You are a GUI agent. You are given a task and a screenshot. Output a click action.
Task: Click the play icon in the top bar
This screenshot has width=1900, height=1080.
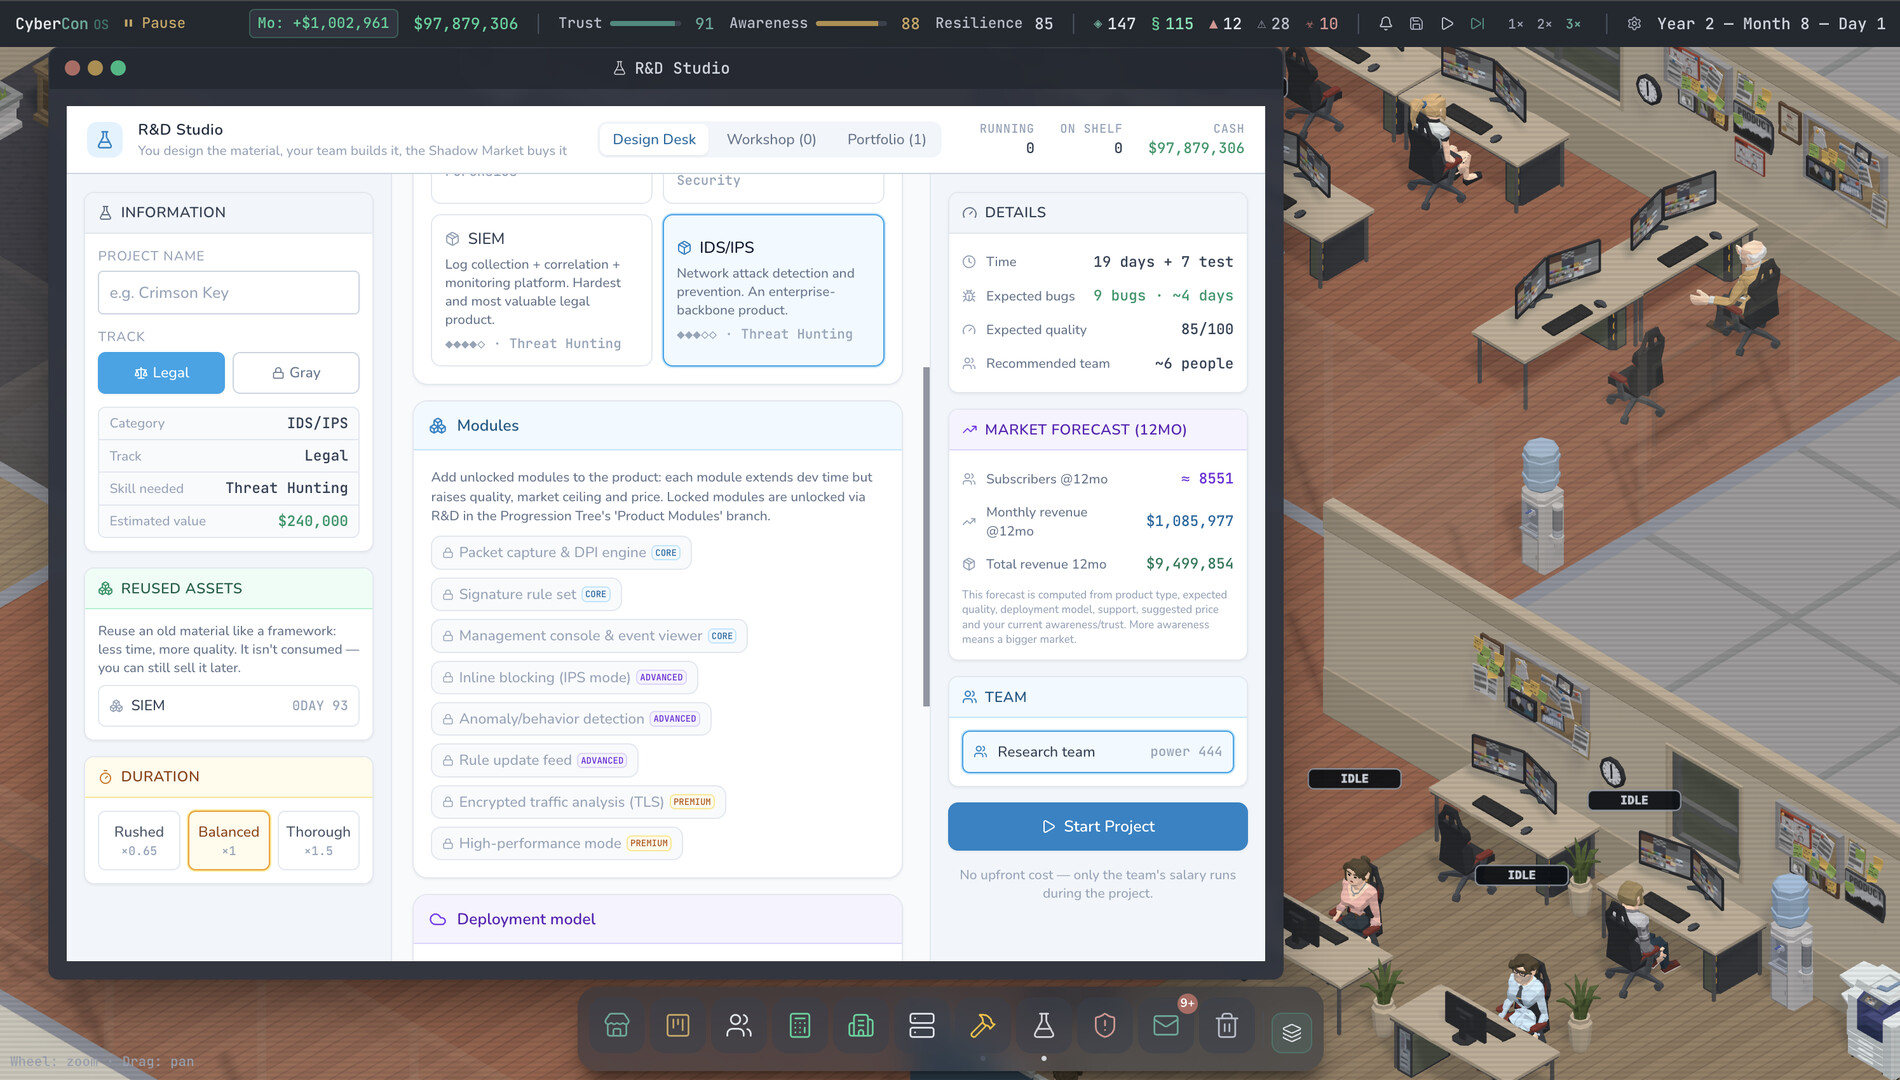point(1447,23)
